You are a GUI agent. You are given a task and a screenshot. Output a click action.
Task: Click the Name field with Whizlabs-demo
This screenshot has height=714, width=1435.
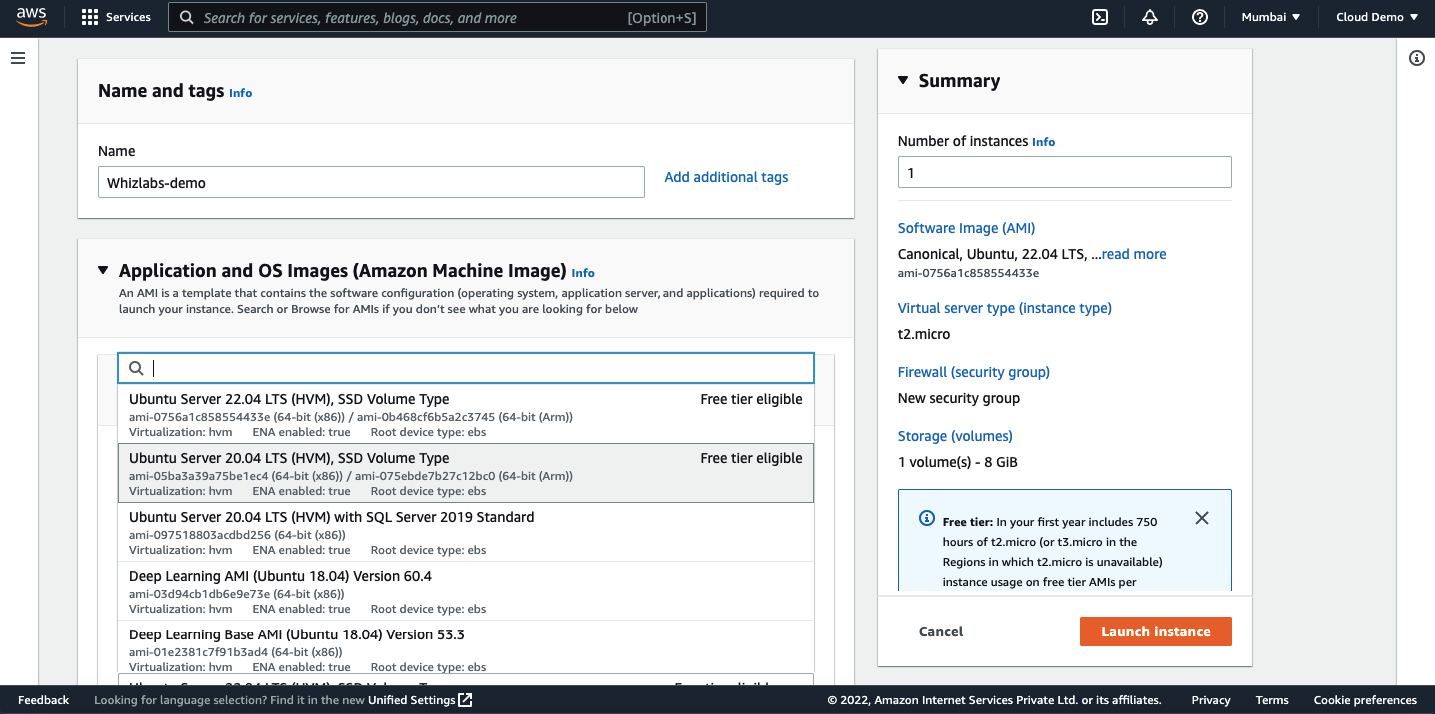[371, 182]
